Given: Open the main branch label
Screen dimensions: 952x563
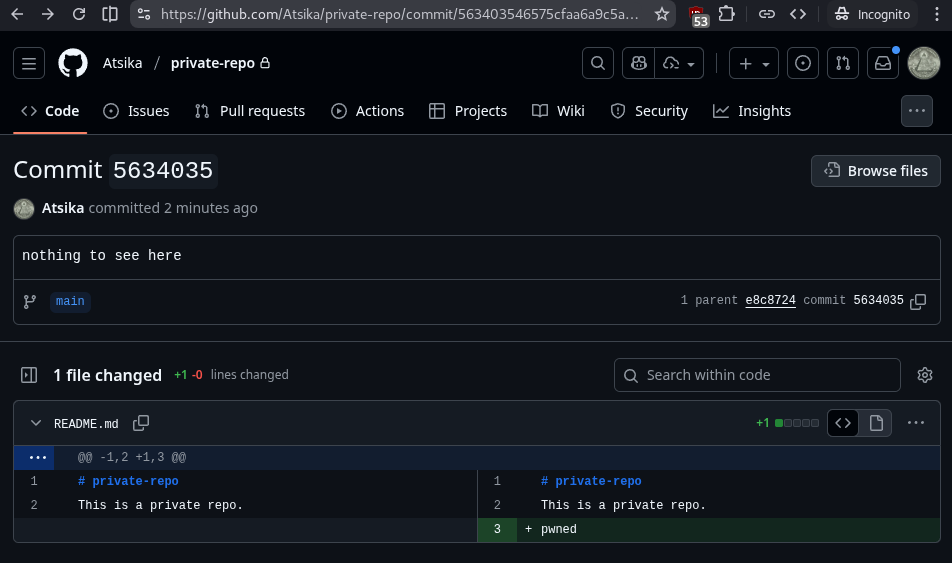Looking at the screenshot, I should pos(70,301).
